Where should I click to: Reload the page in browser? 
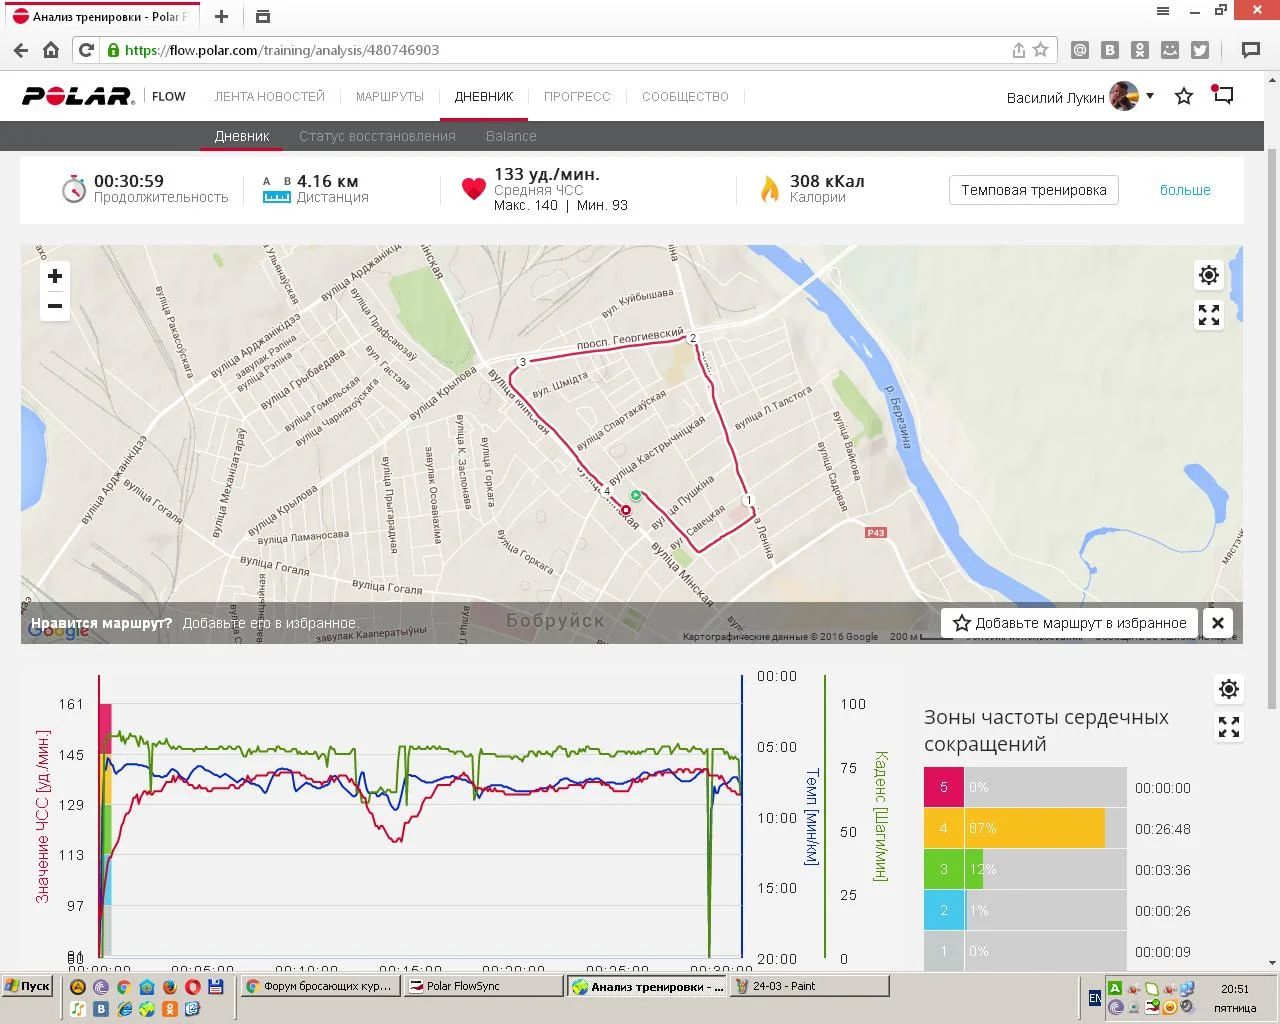tap(86, 50)
